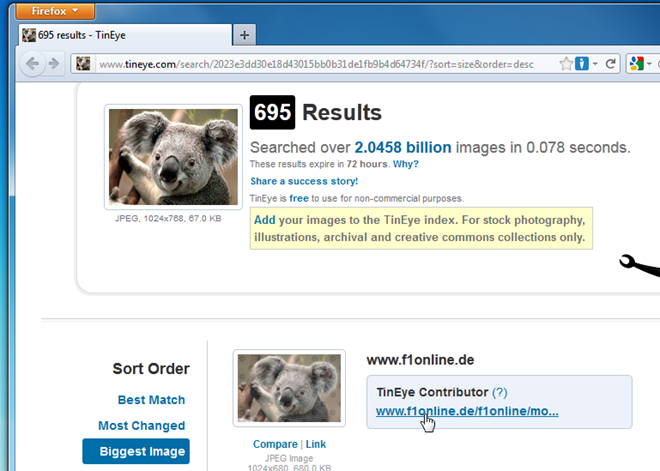This screenshot has width=660, height=471.
Task: Sort results by Best Match
Action: 152,400
